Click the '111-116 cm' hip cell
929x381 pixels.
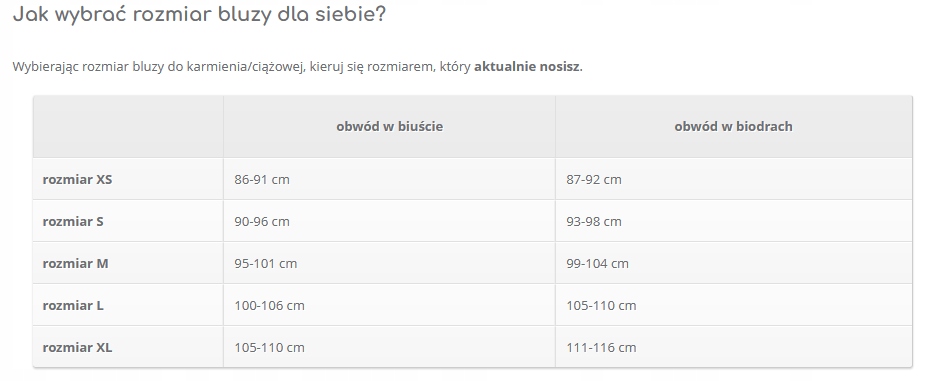733,347
